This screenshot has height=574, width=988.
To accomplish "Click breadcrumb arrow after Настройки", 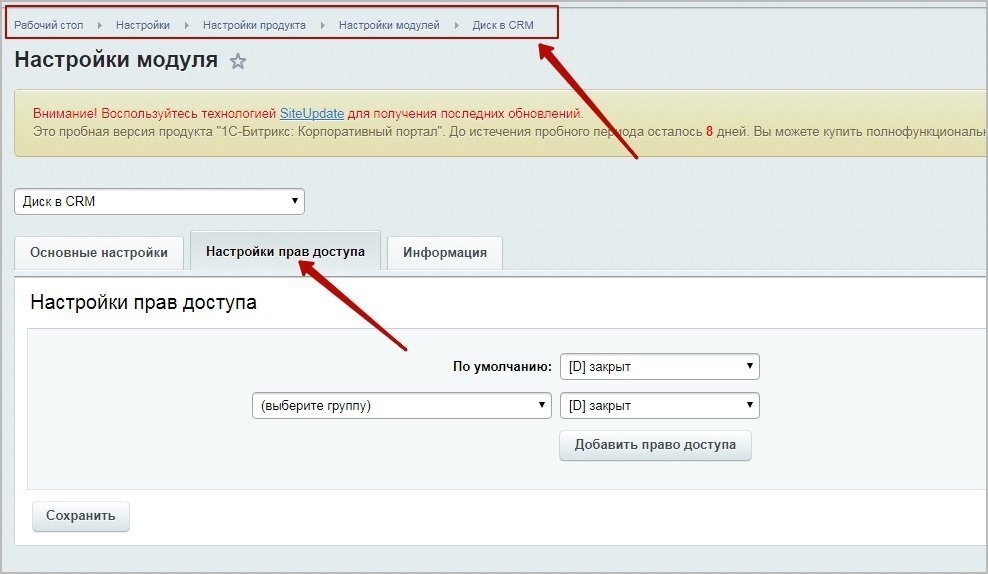I will coord(186,25).
